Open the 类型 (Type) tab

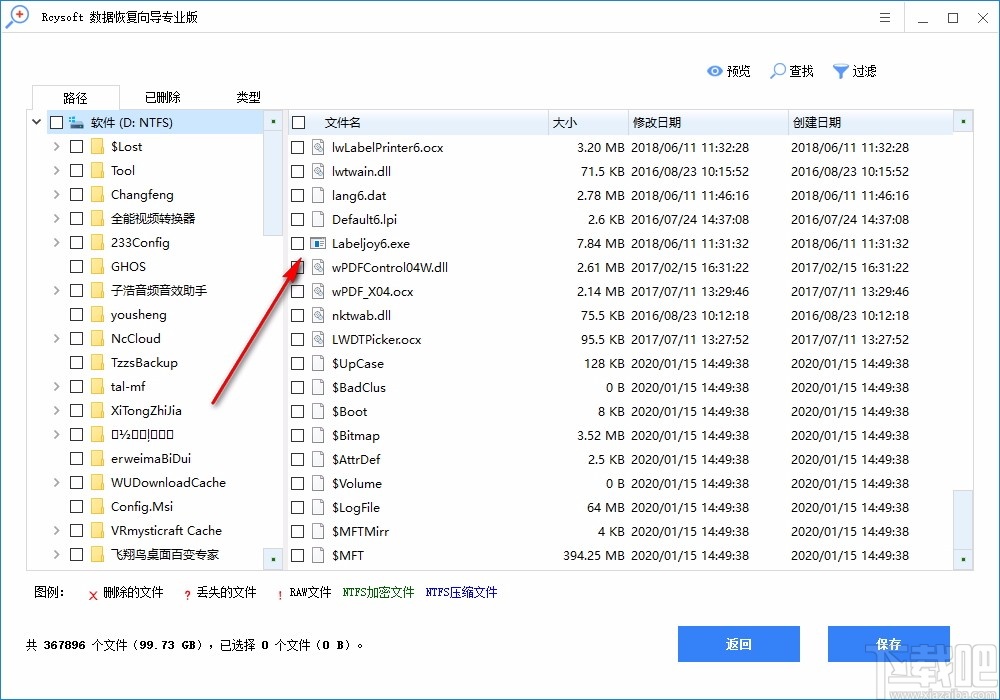click(x=247, y=97)
